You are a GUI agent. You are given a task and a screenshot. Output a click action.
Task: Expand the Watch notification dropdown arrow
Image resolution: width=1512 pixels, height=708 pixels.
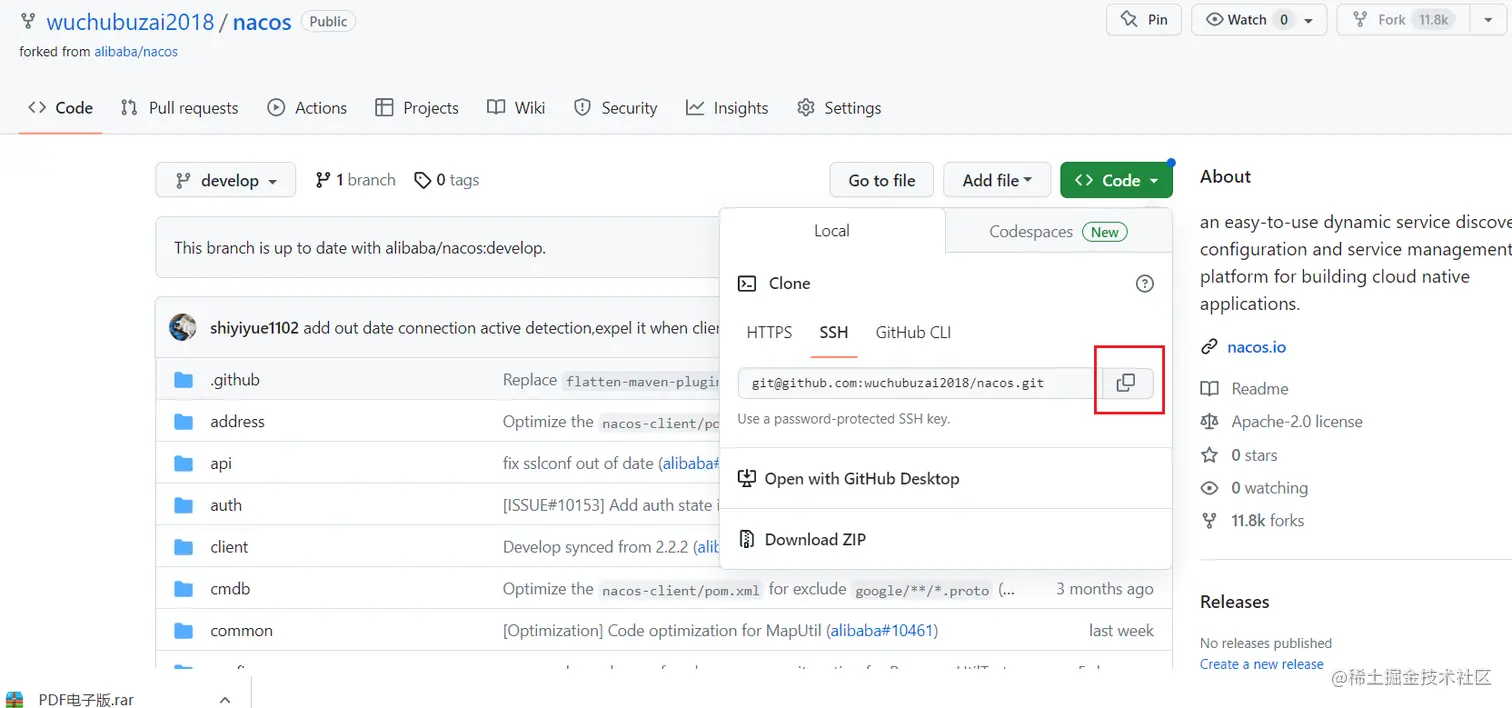click(x=1309, y=20)
